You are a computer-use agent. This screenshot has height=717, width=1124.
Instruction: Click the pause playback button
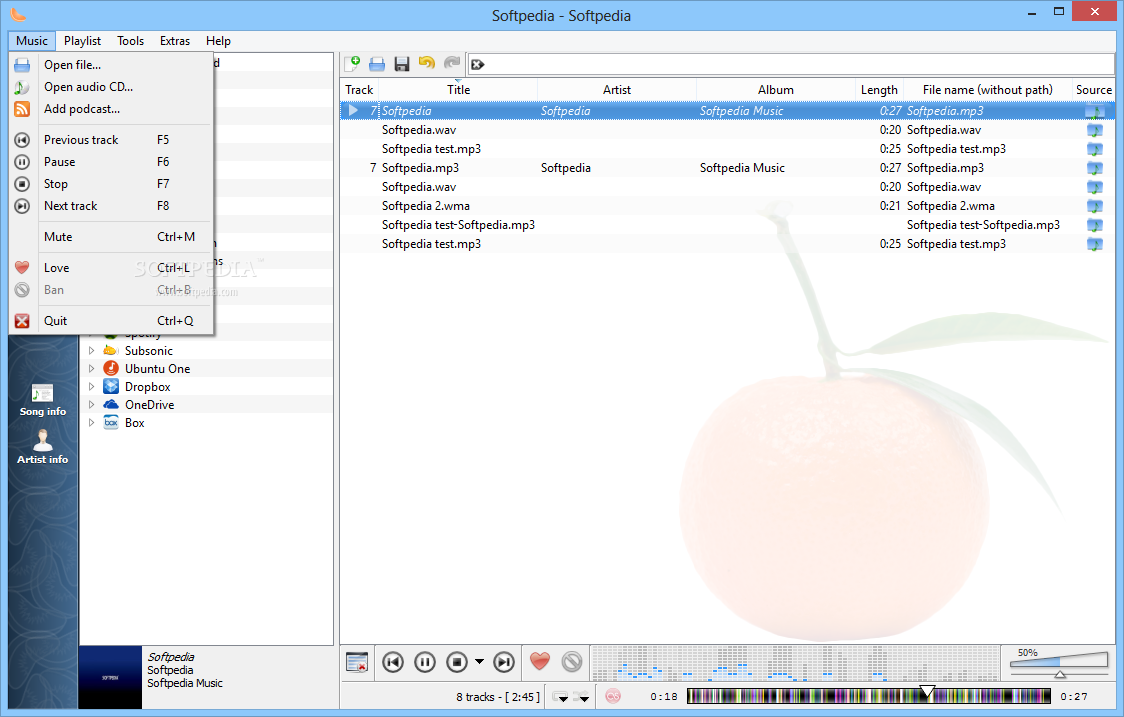(425, 663)
